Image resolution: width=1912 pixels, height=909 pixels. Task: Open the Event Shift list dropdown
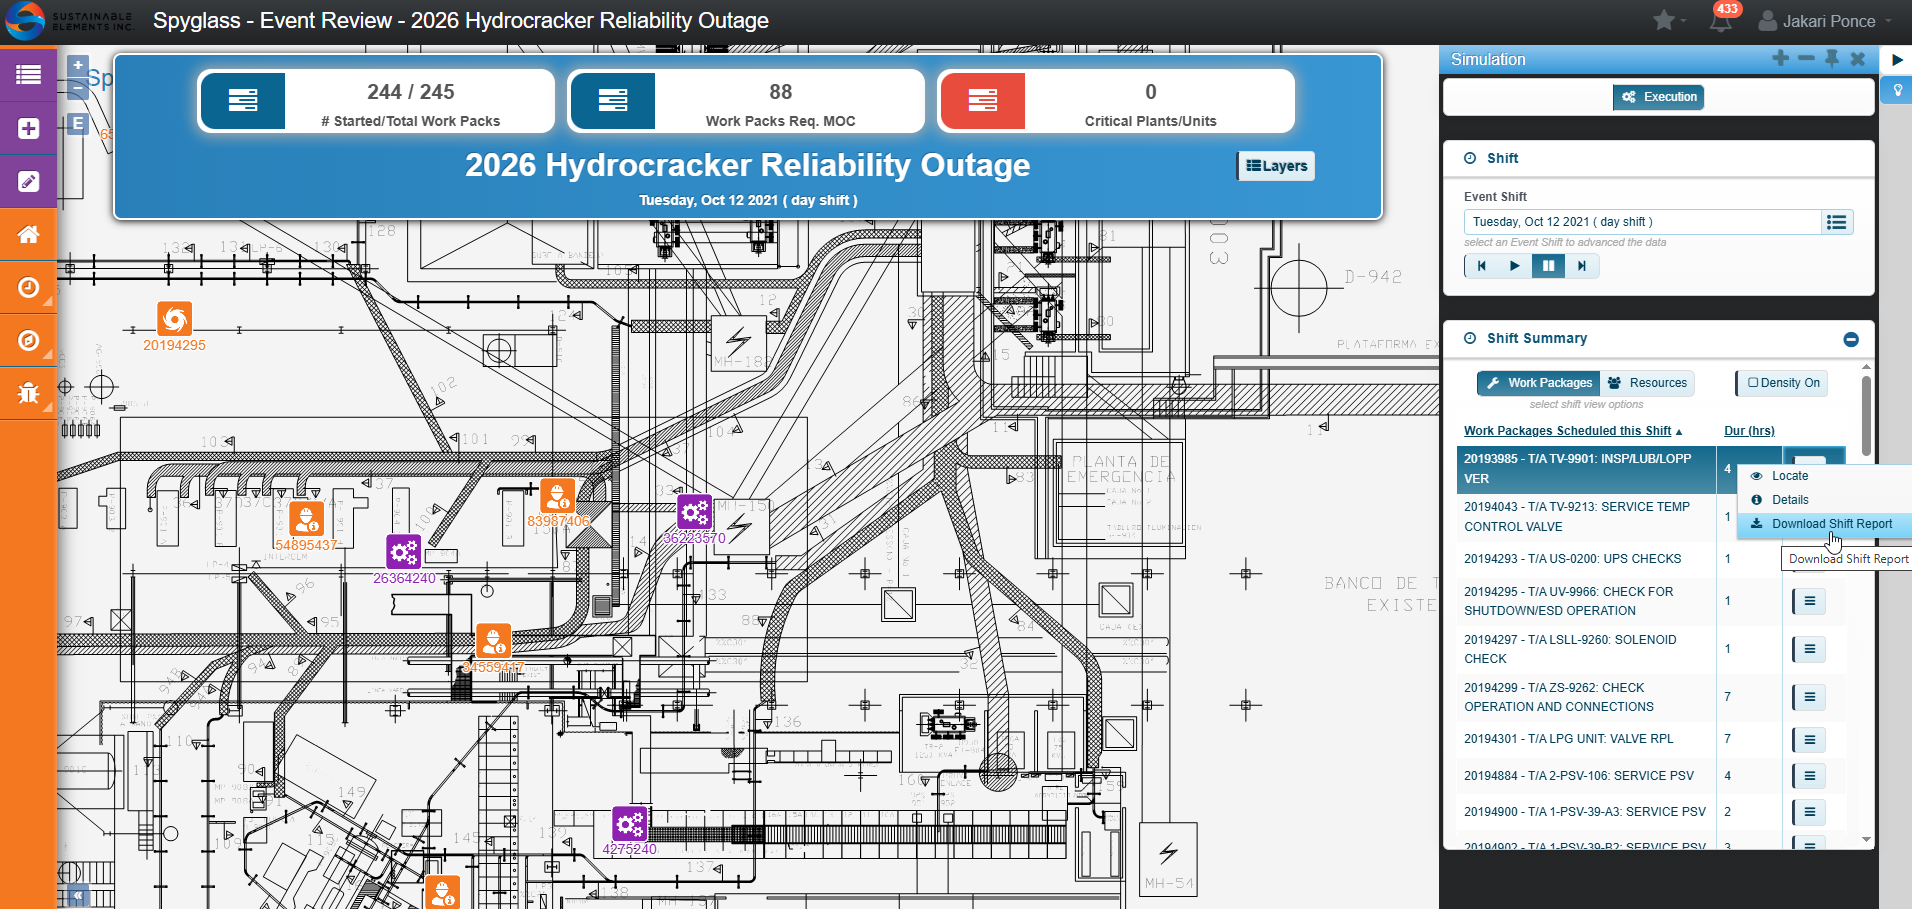coord(1837,222)
